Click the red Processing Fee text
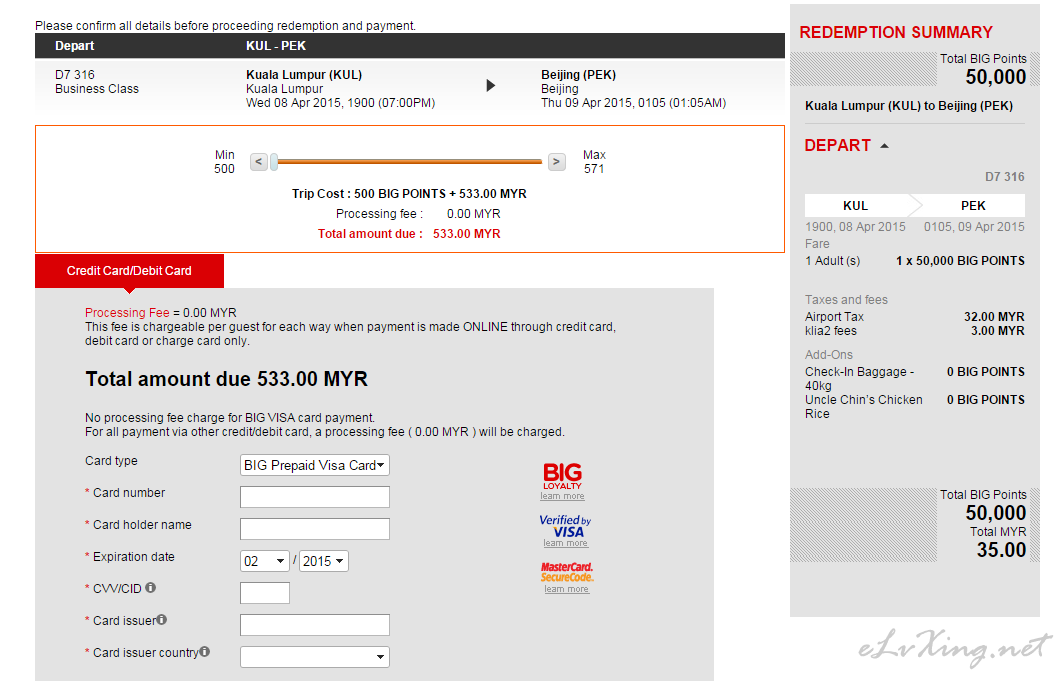 coord(127,312)
